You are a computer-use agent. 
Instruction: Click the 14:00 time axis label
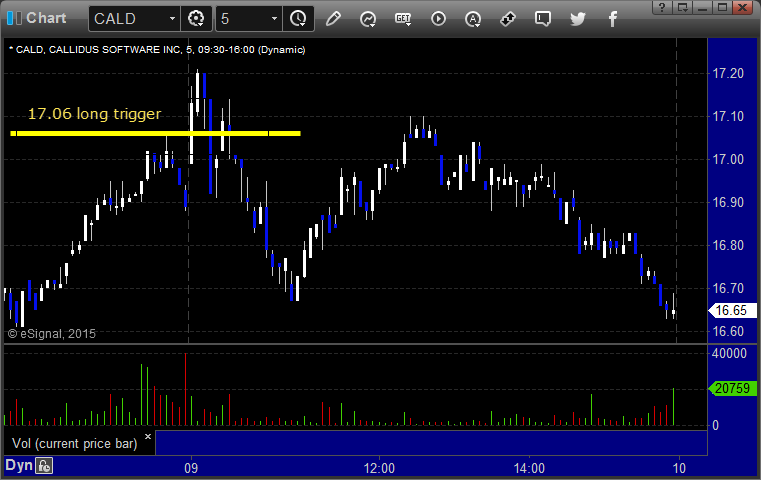coord(529,468)
